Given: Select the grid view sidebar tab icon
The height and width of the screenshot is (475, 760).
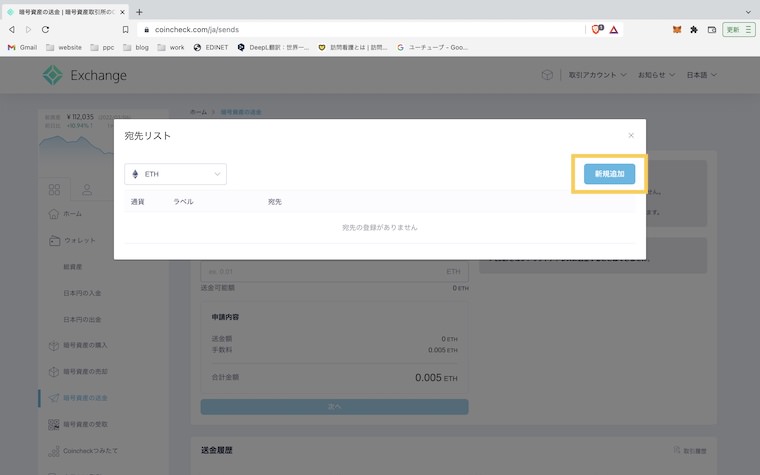Looking at the screenshot, I should click(x=55, y=190).
